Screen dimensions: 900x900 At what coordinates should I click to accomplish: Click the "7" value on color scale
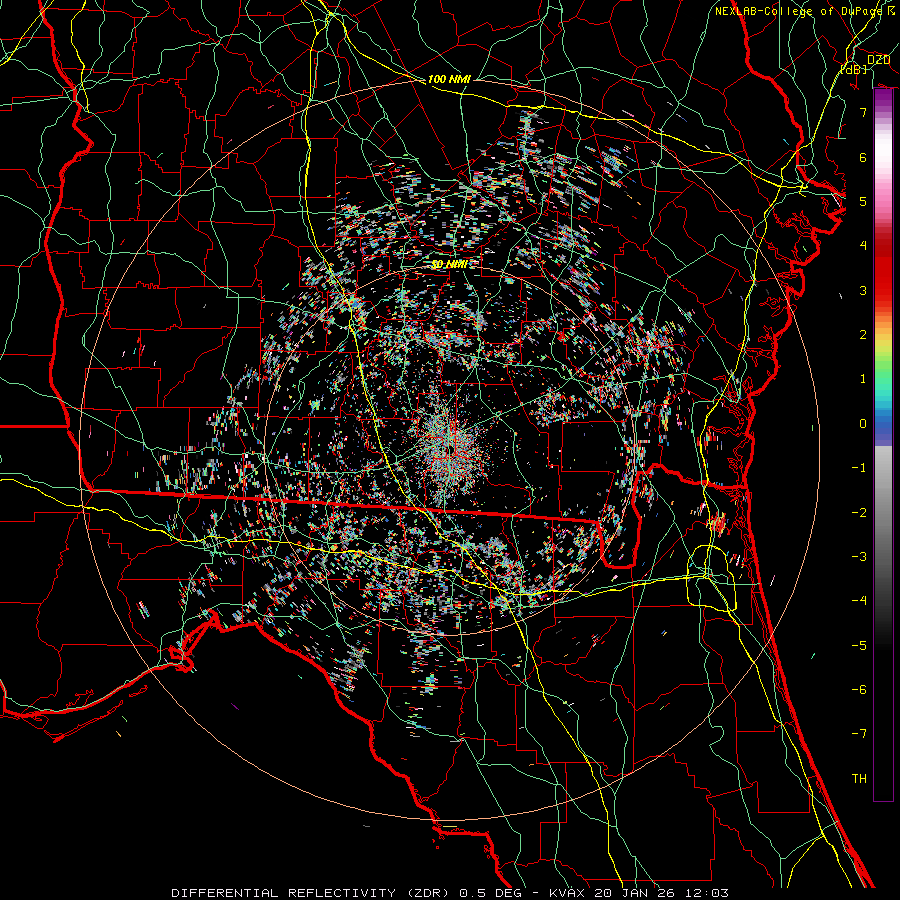[x=863, y=112]
